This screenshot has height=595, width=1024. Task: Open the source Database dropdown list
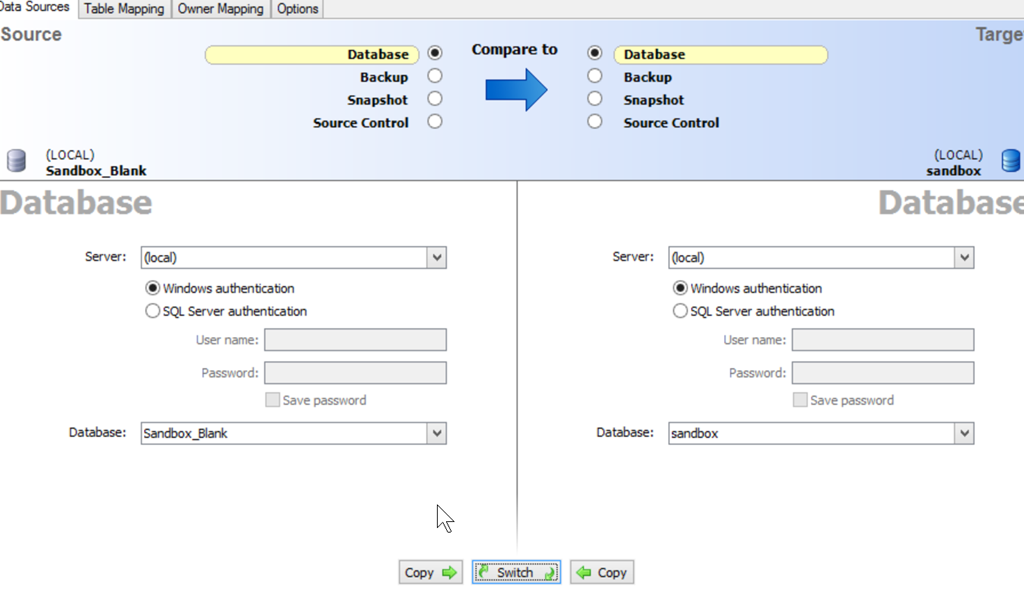tap(436, 434)
